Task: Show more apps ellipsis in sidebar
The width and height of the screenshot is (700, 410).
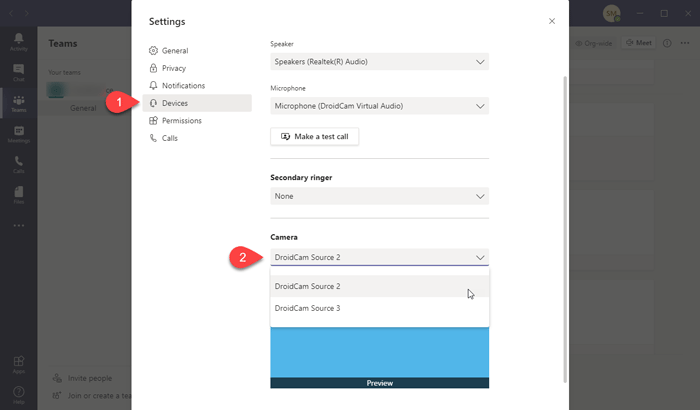Action: (19, 226)
